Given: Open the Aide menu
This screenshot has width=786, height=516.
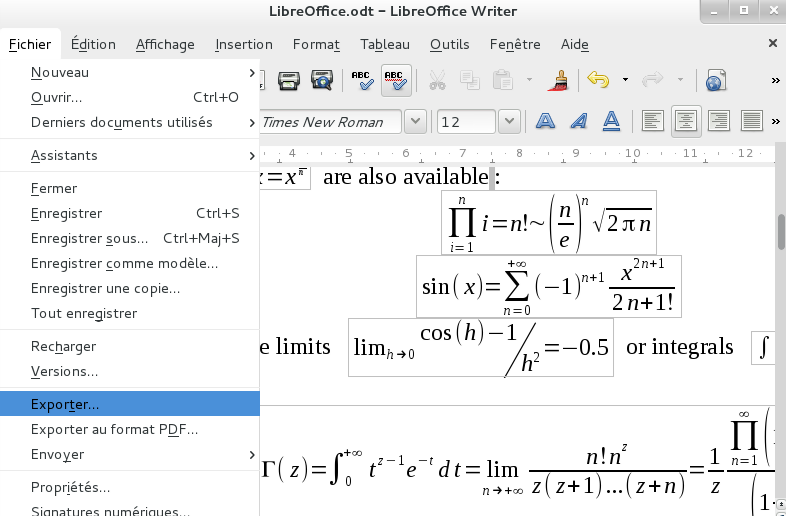Looking at the screenshot, I should point(574,45).
